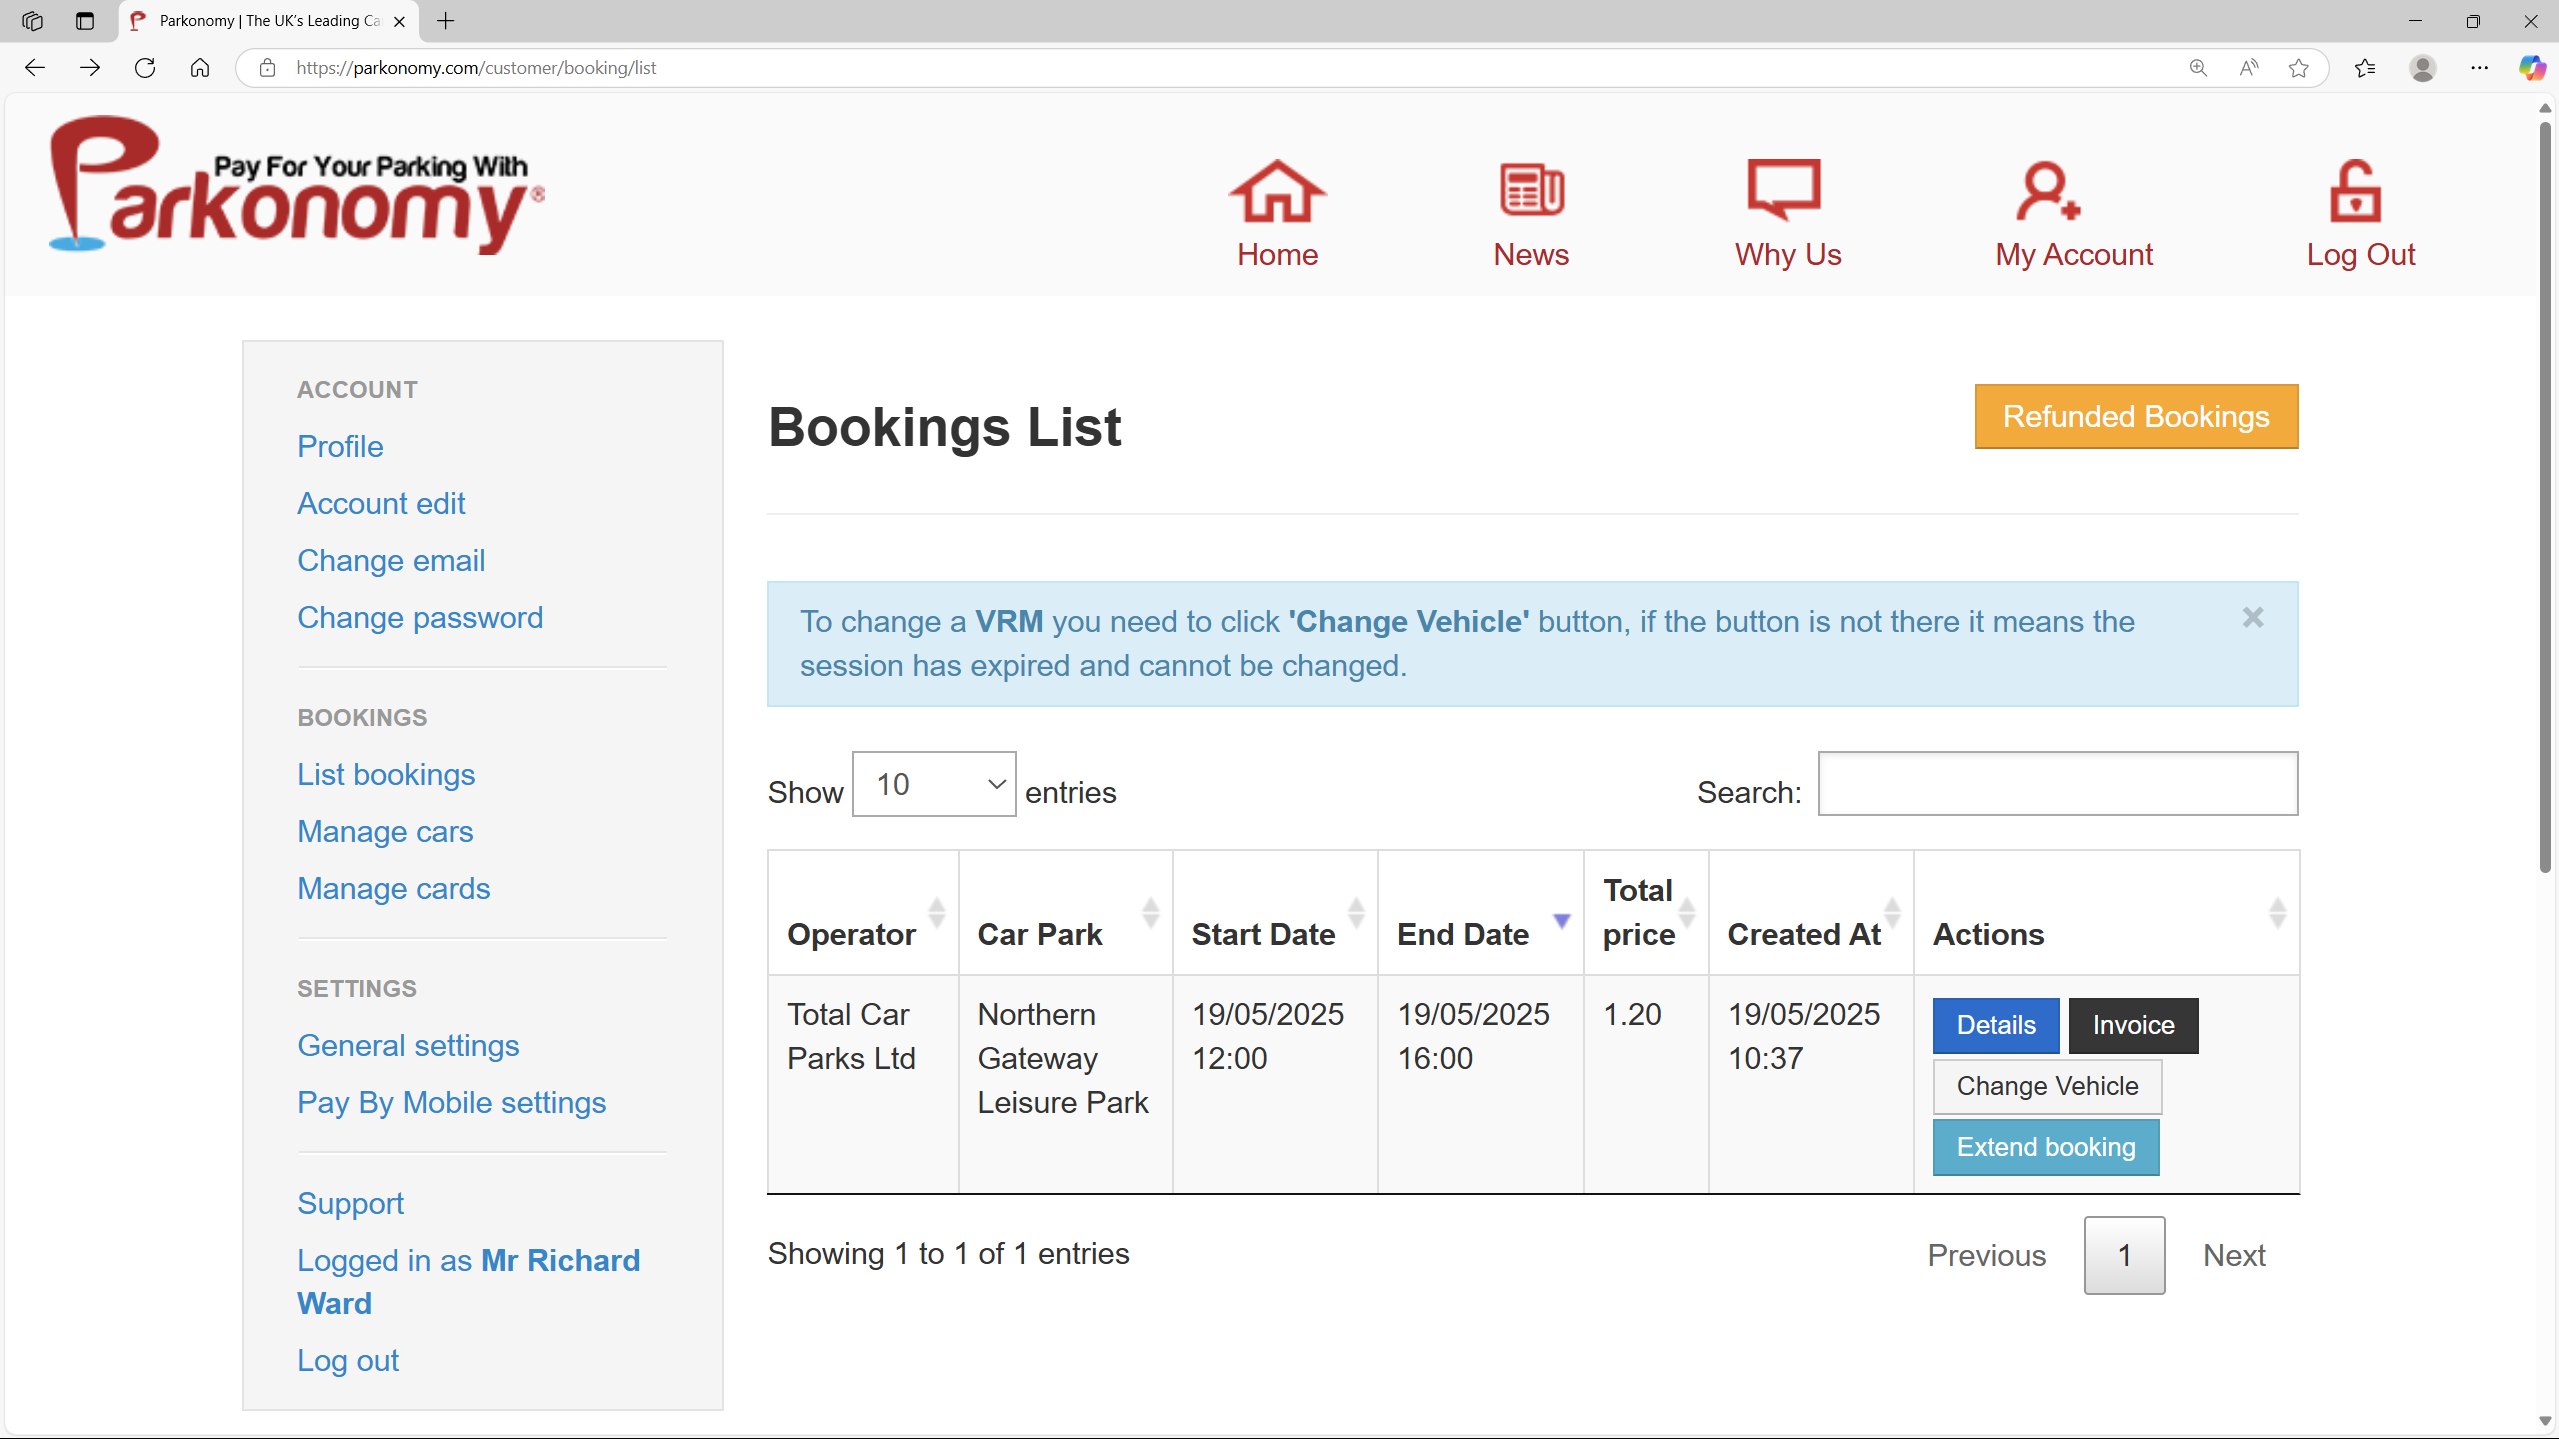This screenshot has height=1439, width=2559.
Task: Sort table by End Date column
Action: pyautogui.click(x=1480, y=912)
